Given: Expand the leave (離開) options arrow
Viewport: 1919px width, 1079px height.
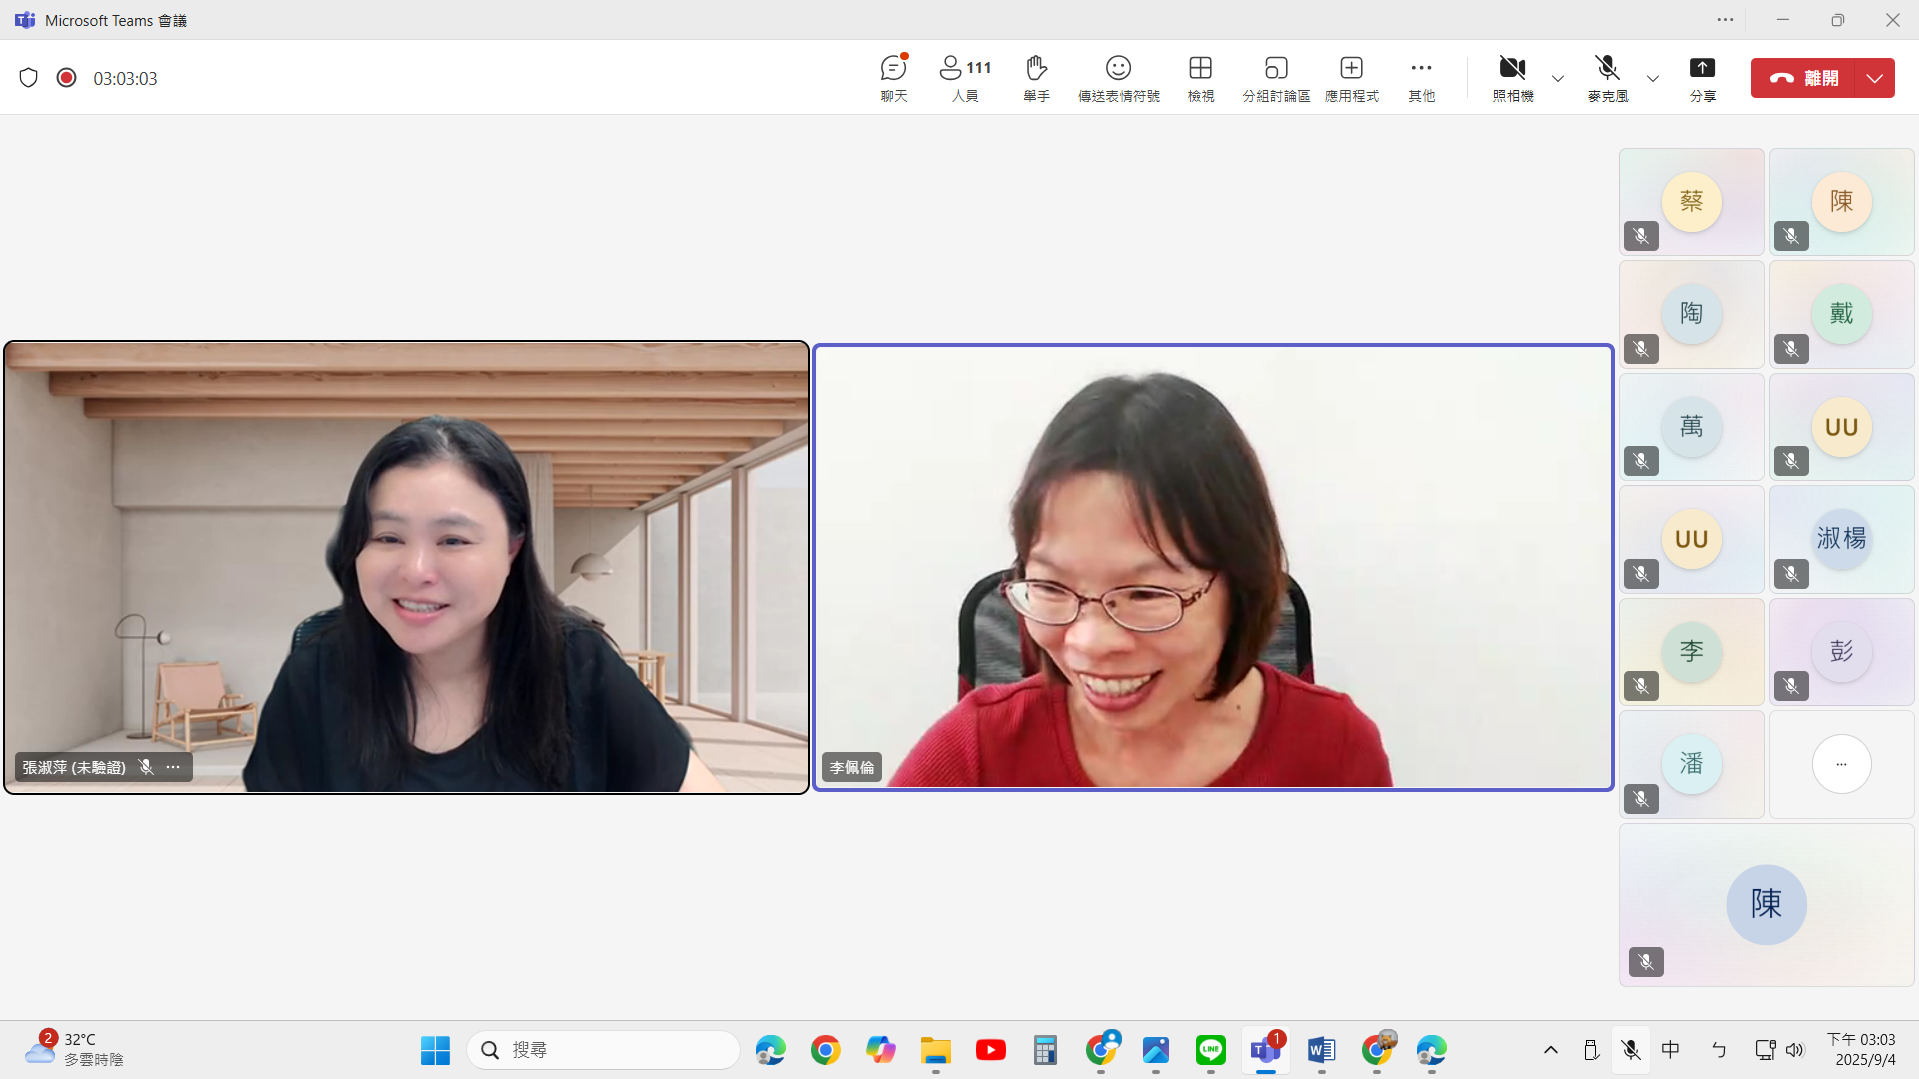Looking at the screenshot, I should (x=1874, y=78).
